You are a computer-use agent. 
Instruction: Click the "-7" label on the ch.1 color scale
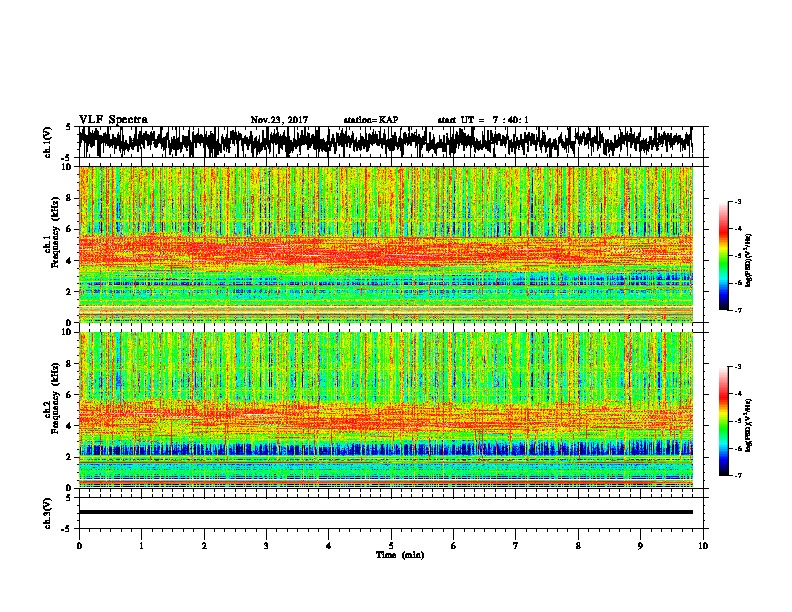coord(738,310)
